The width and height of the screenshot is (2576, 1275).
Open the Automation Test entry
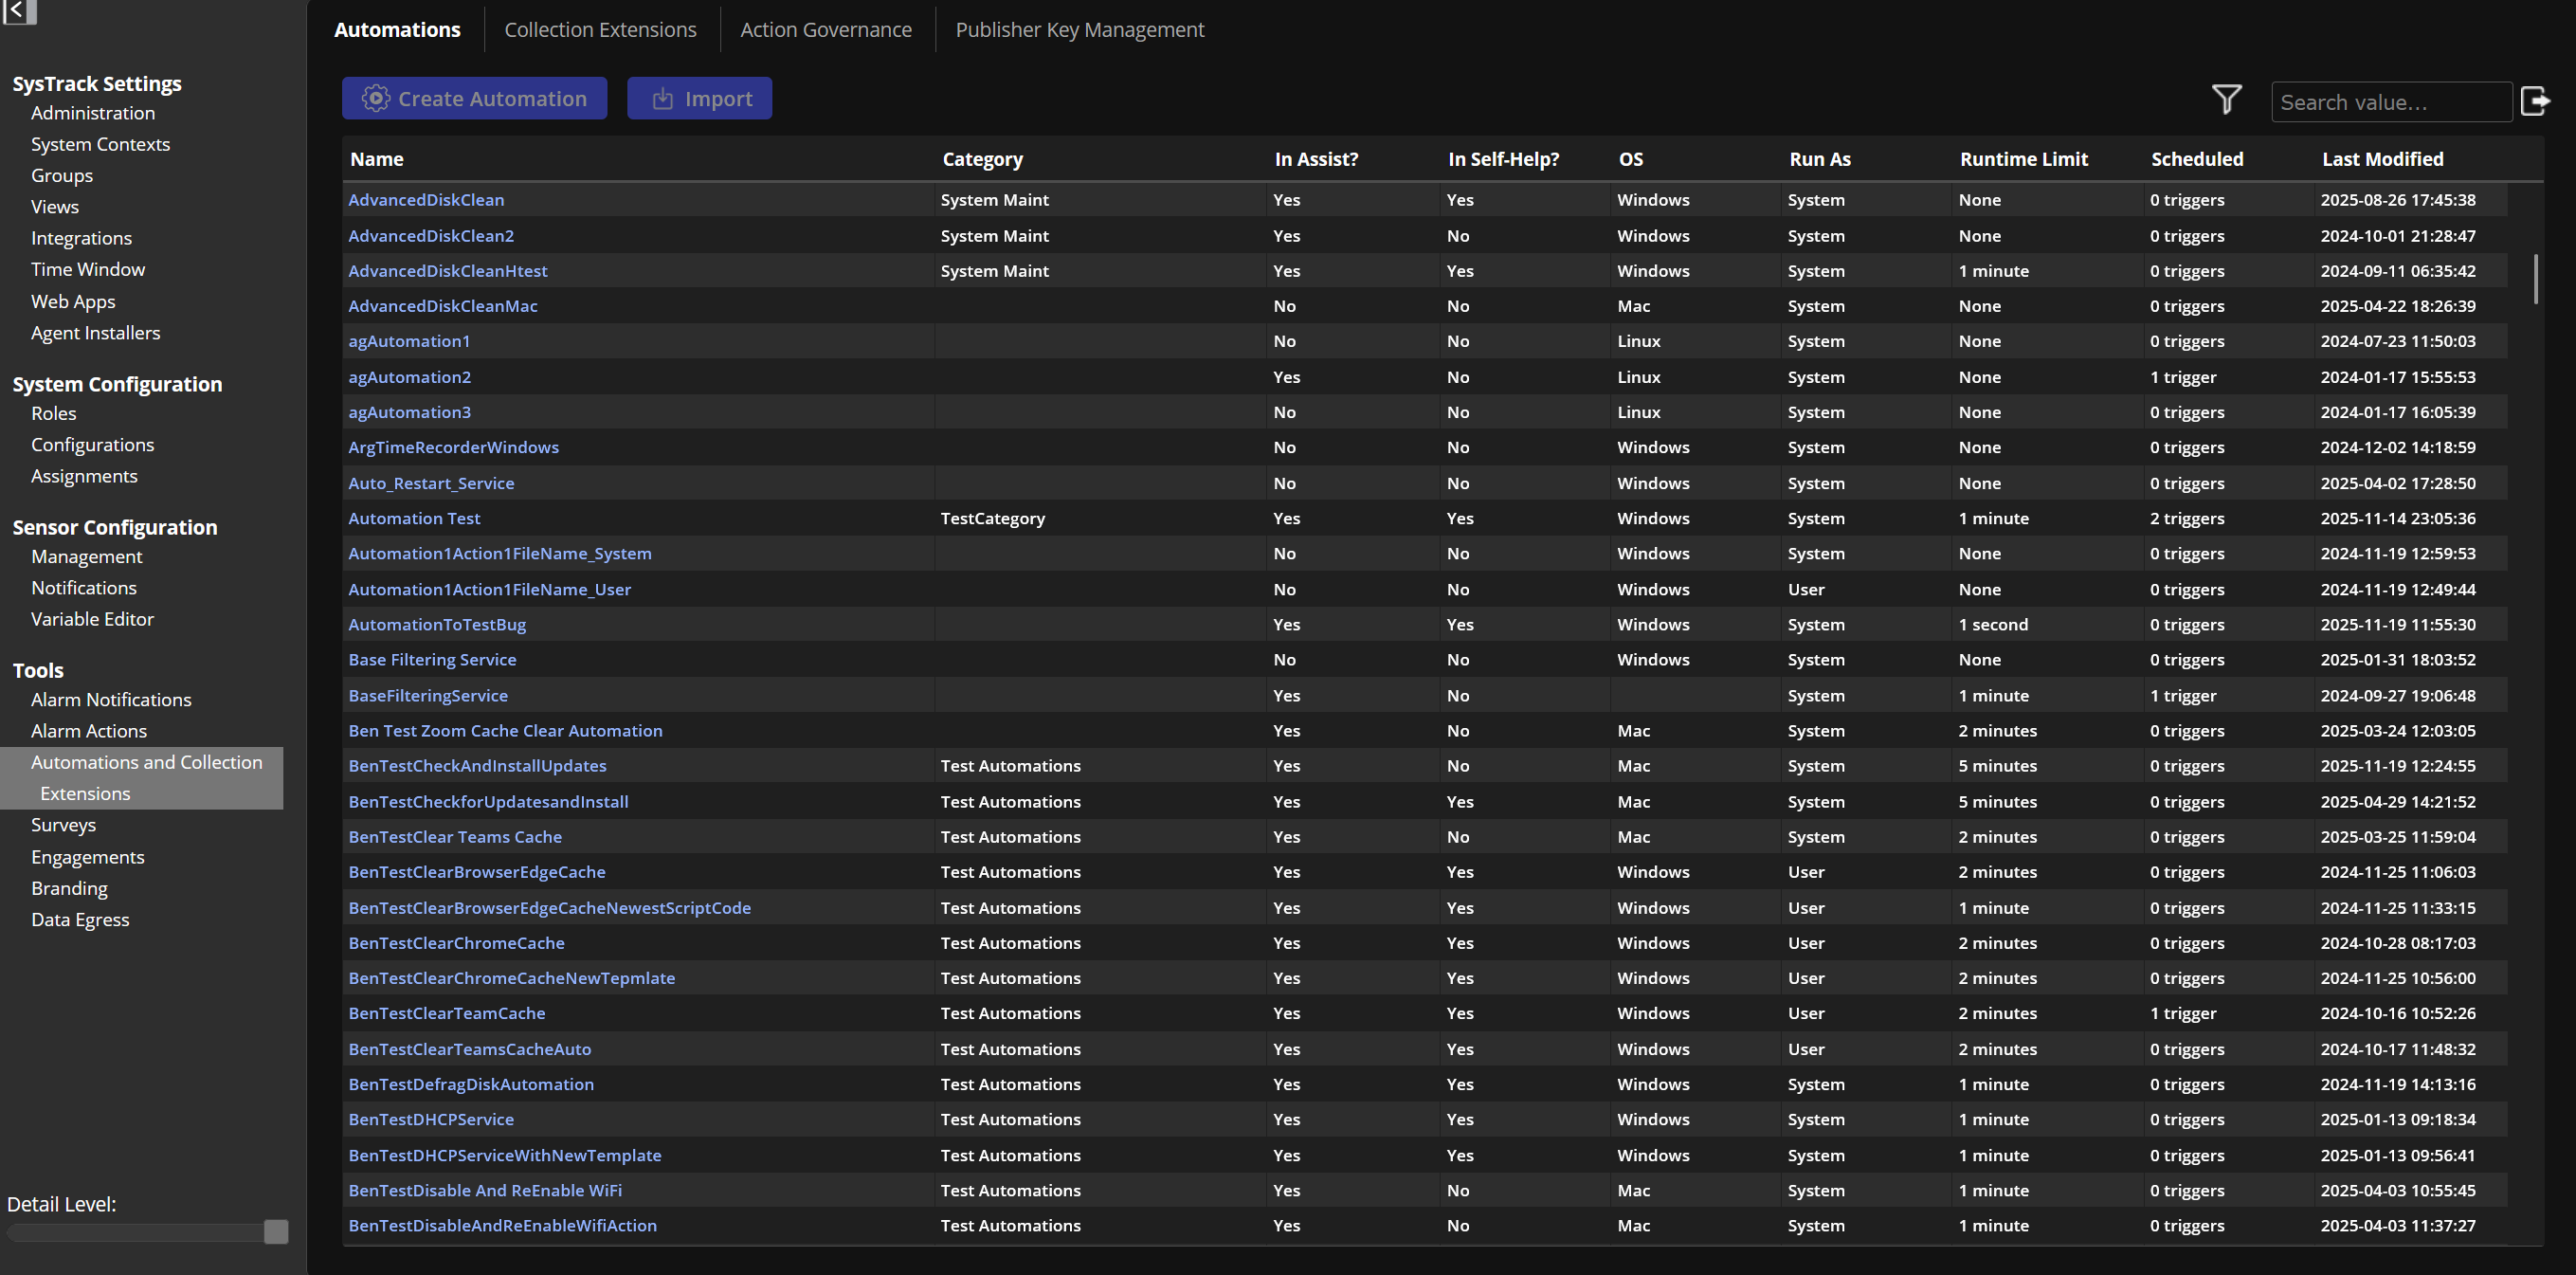click(x=414, y=518)
